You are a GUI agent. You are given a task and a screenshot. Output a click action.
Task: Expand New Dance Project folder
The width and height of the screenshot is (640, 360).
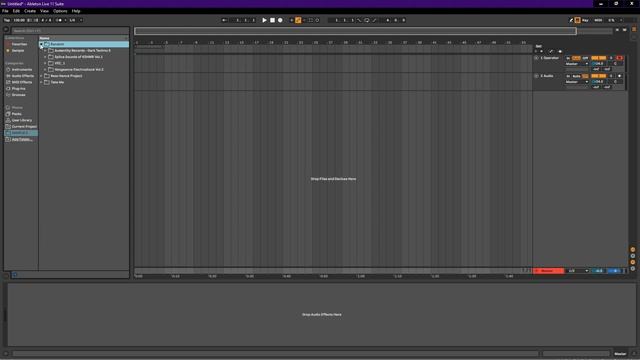[41, 76]
